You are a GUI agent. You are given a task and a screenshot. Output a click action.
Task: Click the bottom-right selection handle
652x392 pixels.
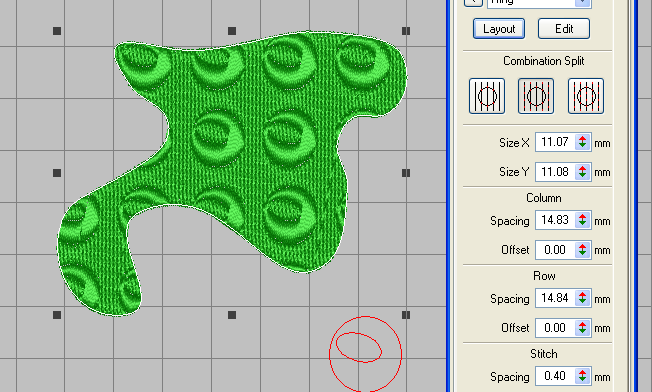pyautogui.click(x=406, y=315)
